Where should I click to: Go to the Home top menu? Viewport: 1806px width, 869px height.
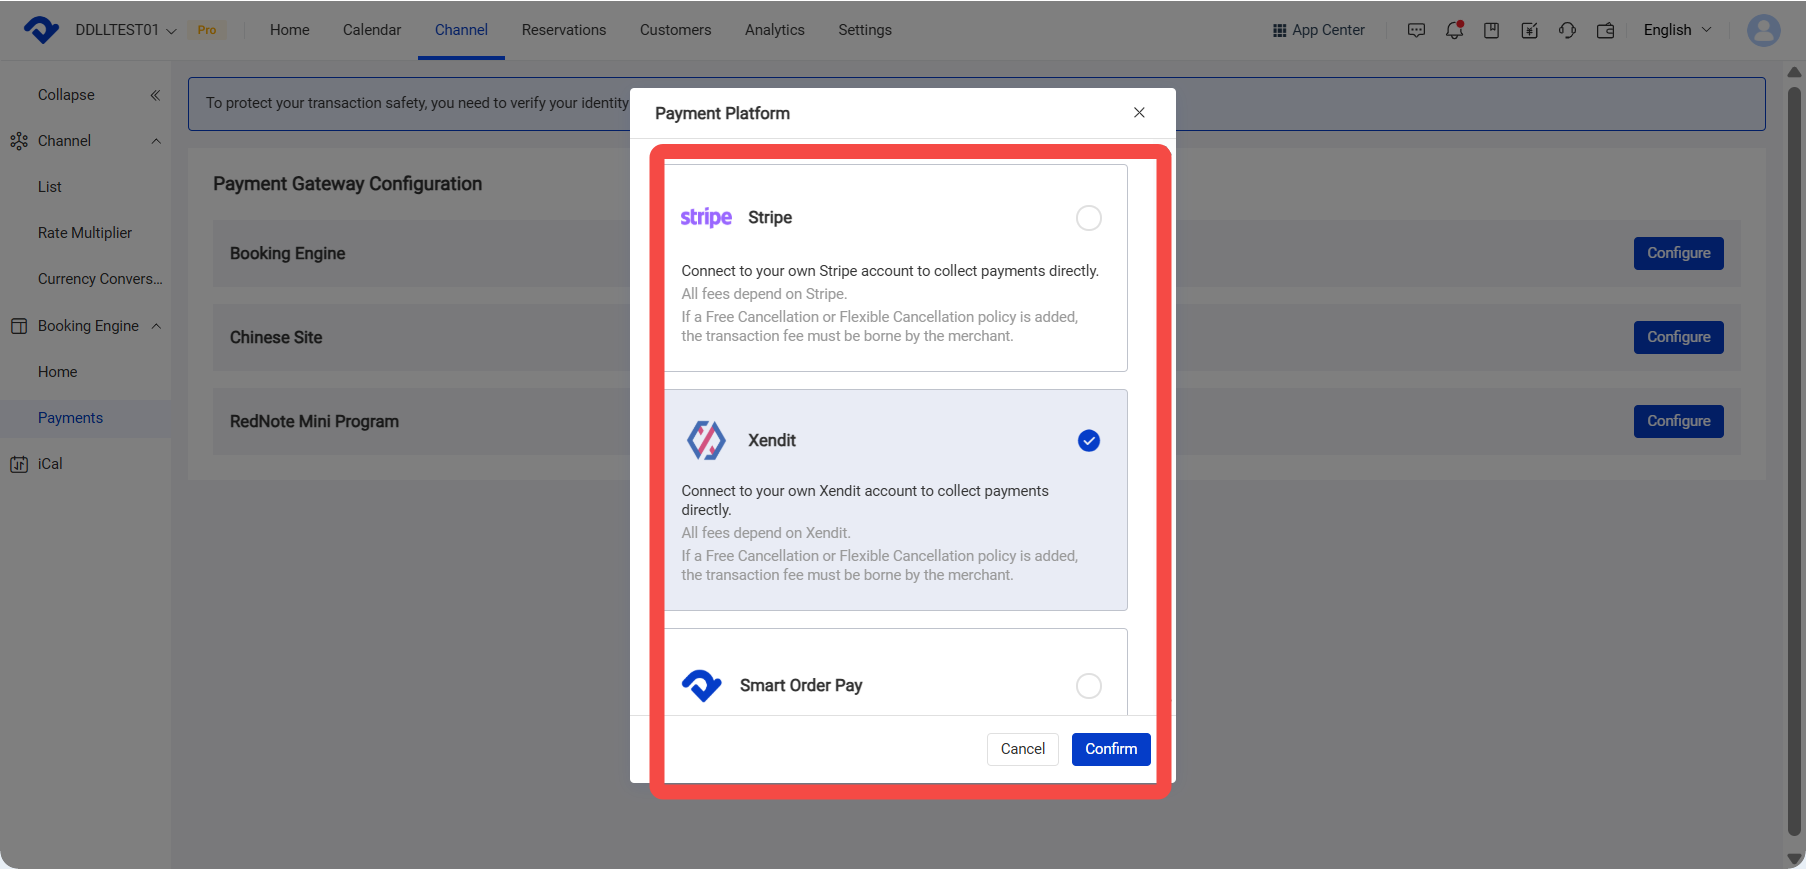(290, 30)
